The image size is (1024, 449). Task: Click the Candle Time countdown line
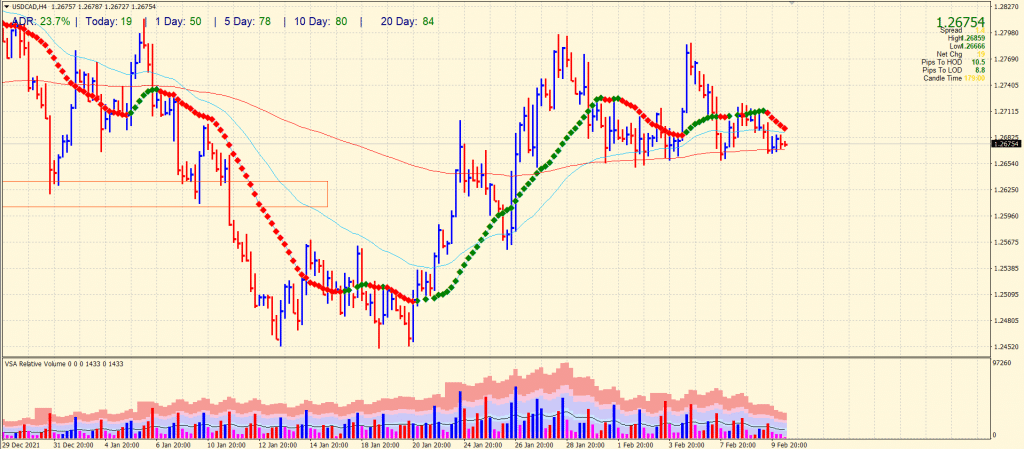[953, 78]
